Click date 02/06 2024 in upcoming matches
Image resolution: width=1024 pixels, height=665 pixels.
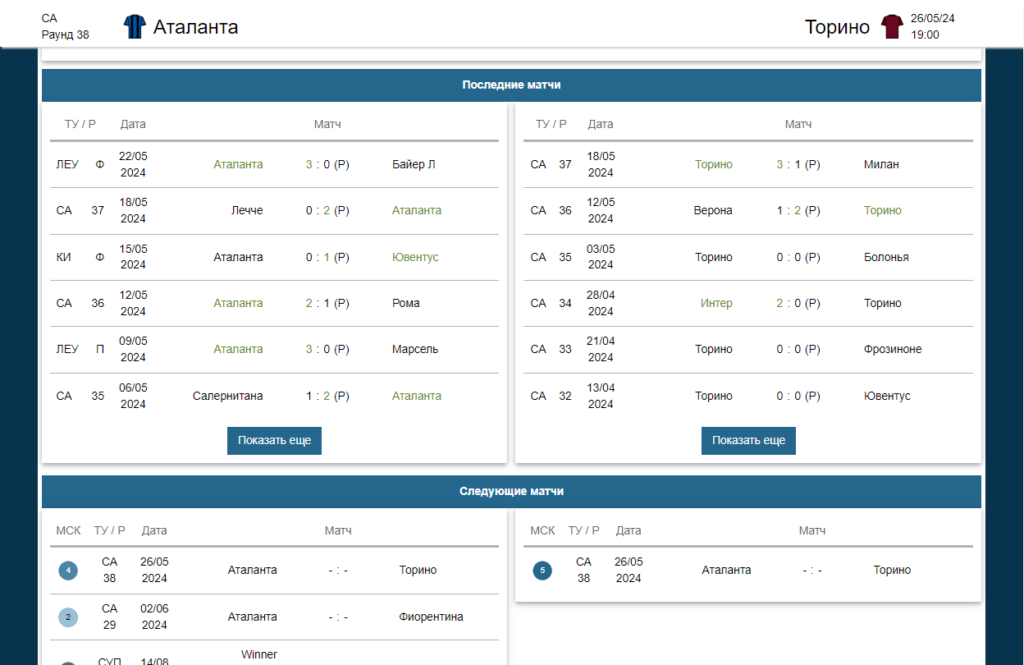tap(154, 617)
